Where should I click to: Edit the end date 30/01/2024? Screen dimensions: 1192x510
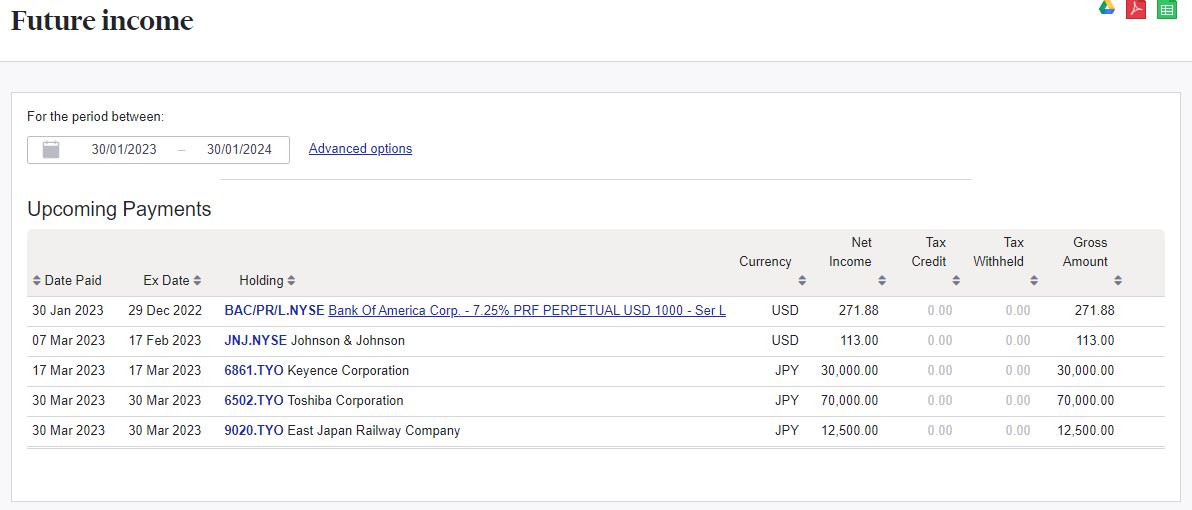click(x=239, y=150)
